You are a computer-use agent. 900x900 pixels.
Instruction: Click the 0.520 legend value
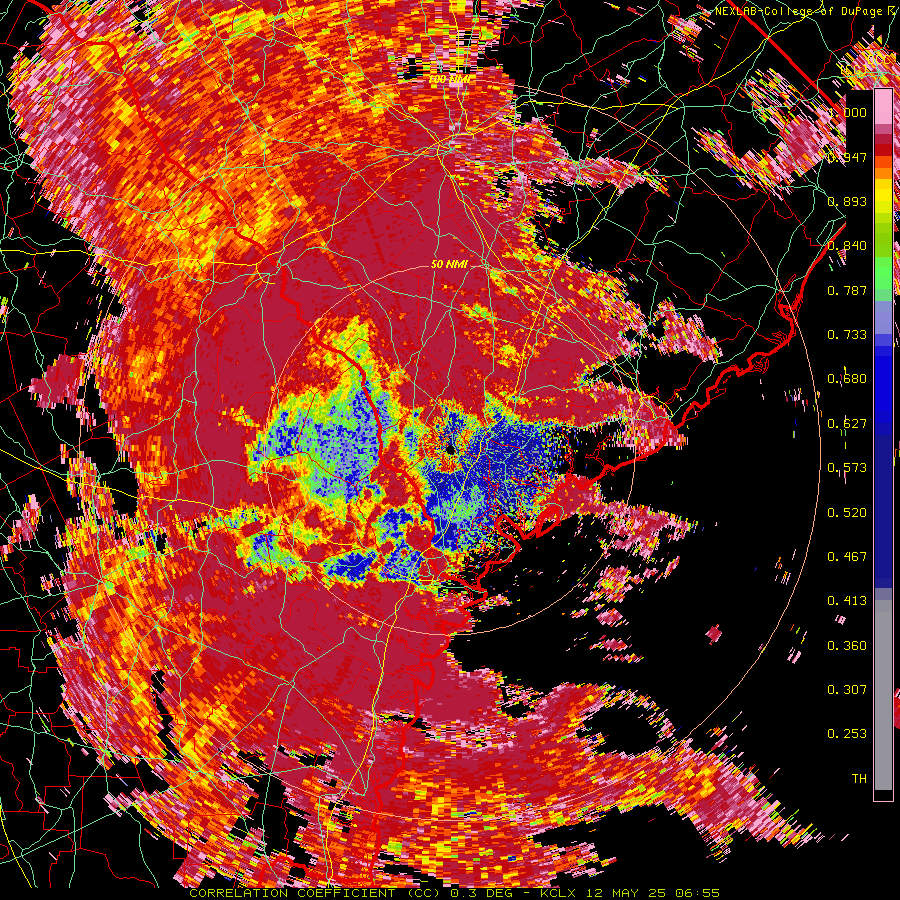(x=847, y=513)
